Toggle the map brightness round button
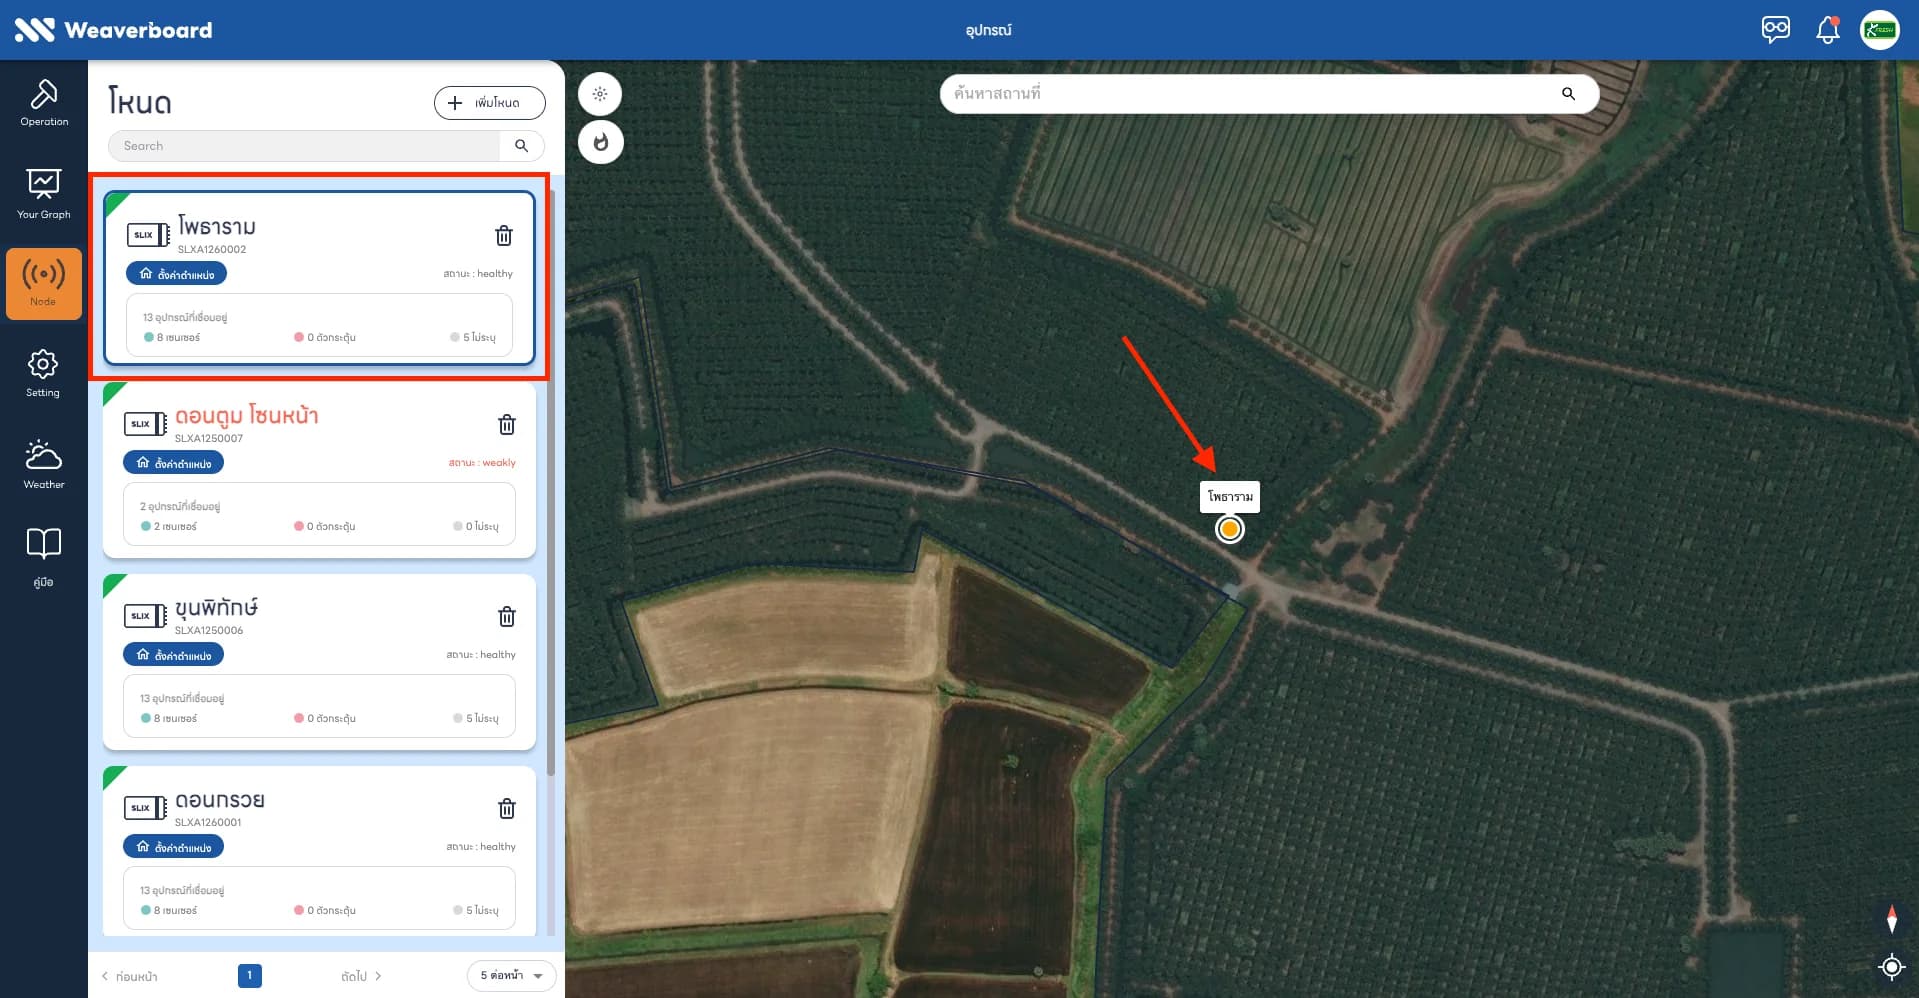 click(x=600, y=94)
